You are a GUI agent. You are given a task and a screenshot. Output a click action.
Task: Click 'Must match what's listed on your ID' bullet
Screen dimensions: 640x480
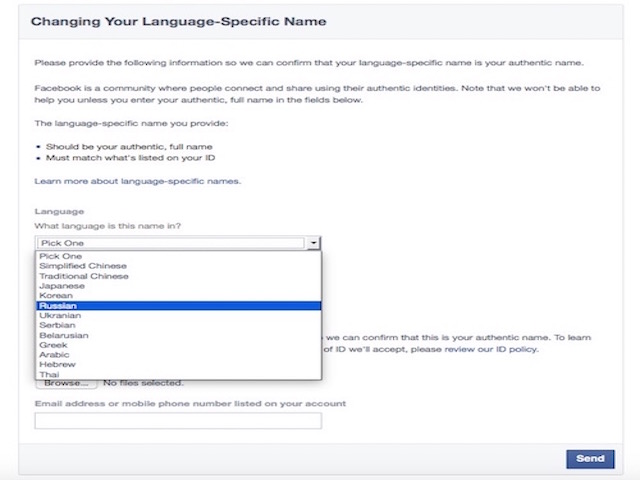[x=130, y=158]
